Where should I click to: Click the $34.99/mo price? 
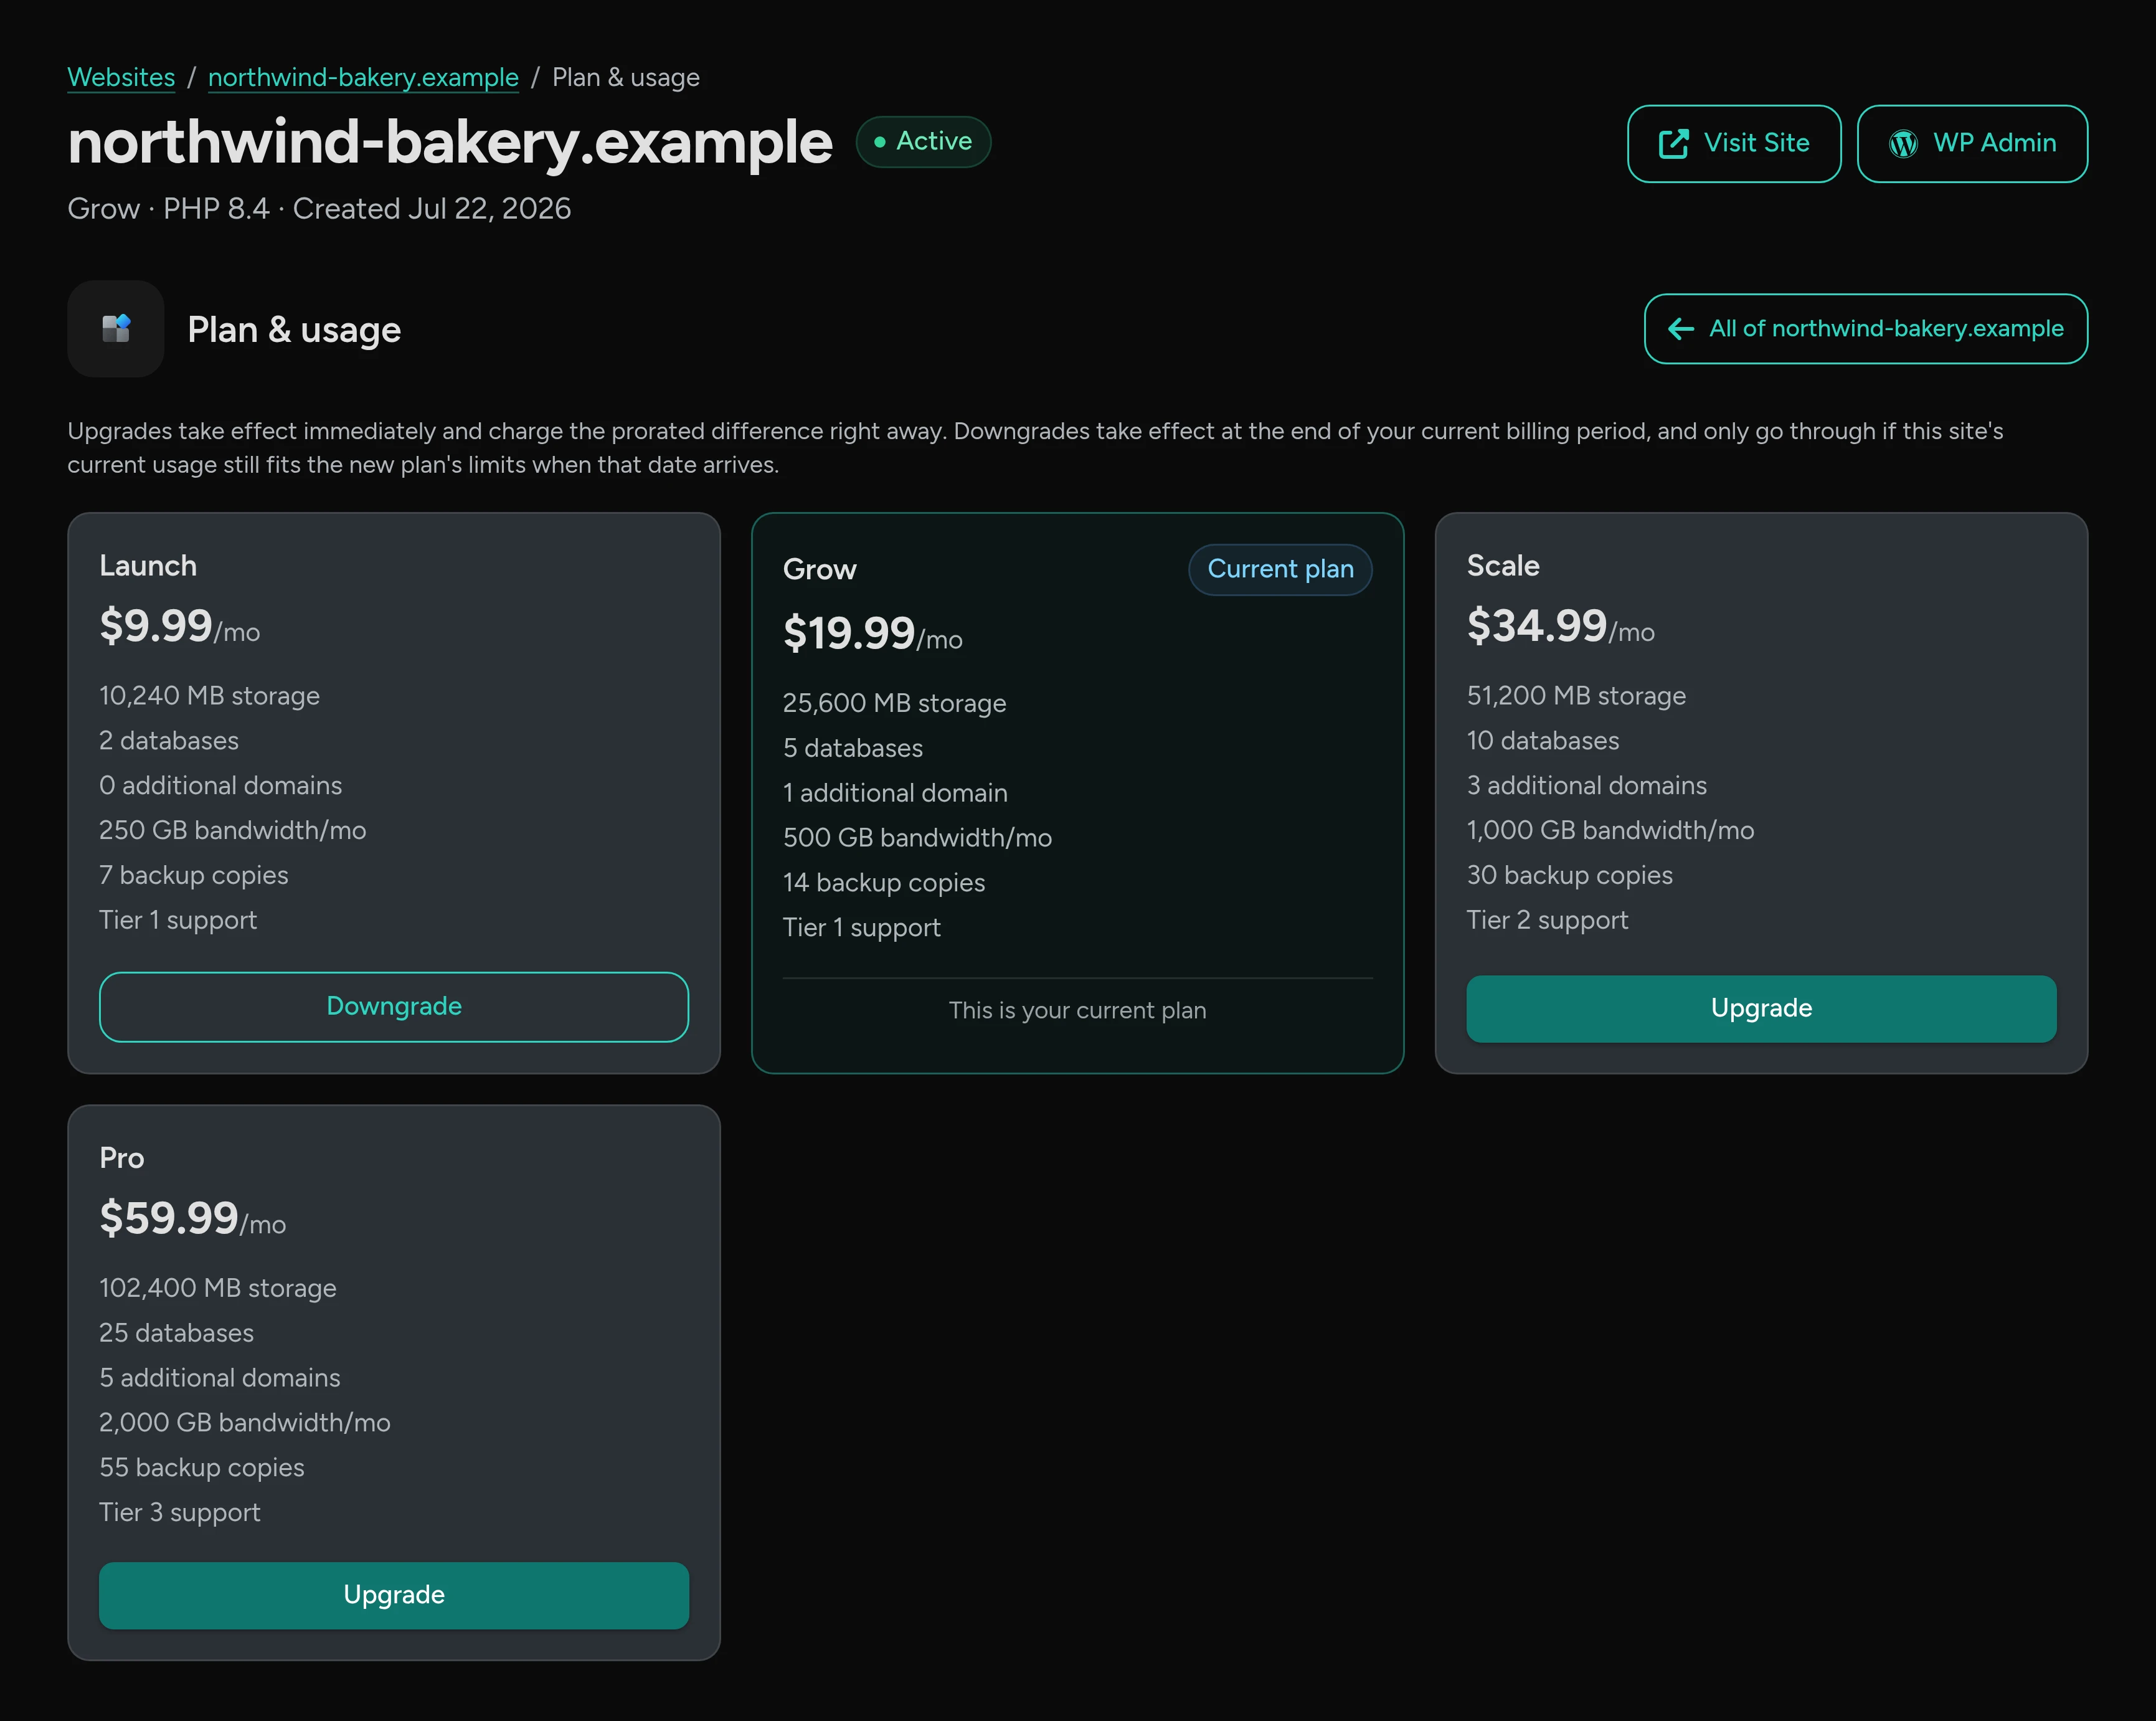pos(1560,626)
